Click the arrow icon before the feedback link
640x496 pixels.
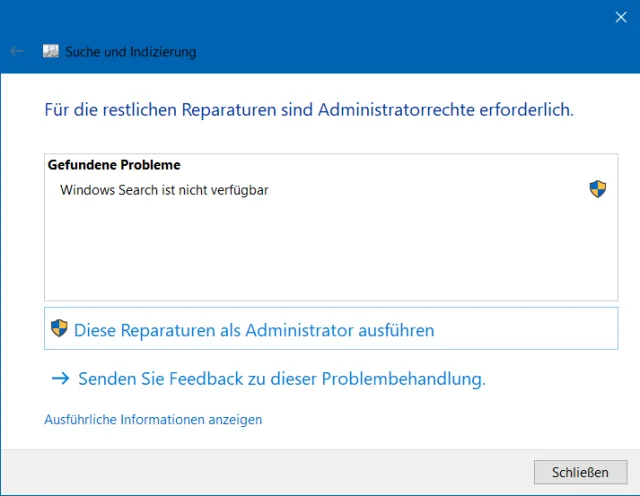pyautogui.click(x=61, y=379)
